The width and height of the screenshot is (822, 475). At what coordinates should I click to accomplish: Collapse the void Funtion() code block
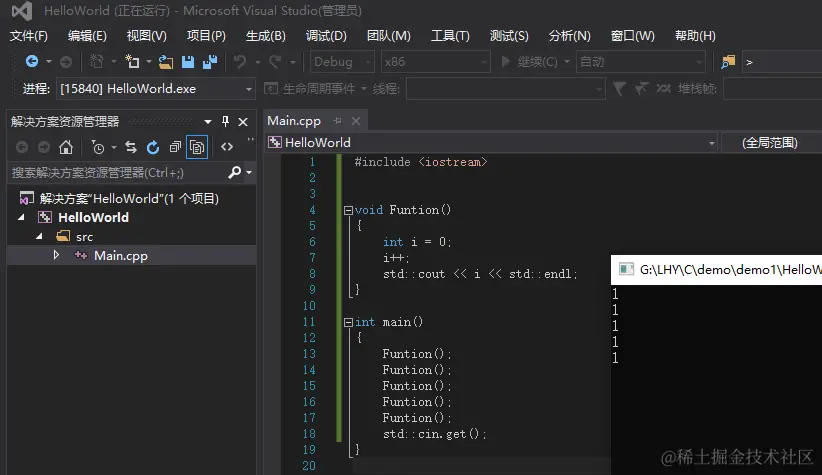(348, 210)
